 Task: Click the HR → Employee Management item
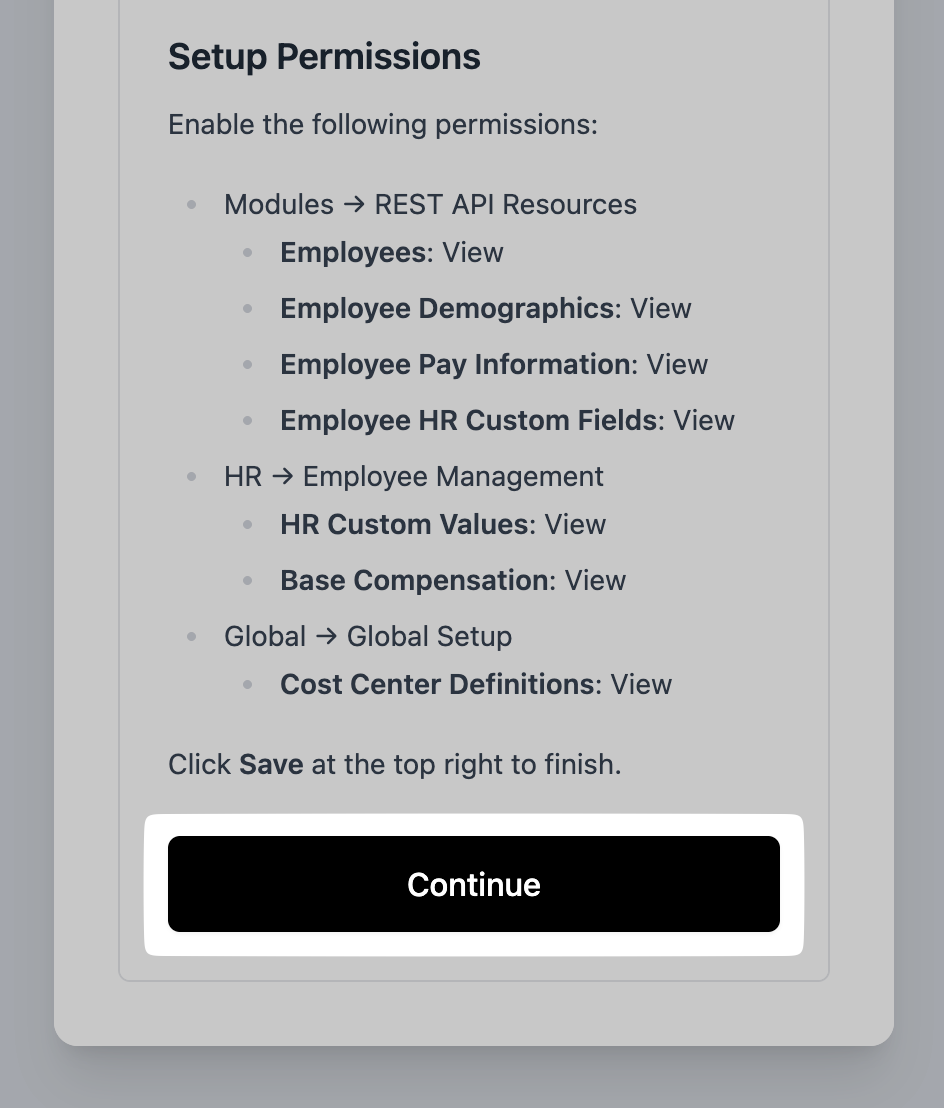point(413,477)
